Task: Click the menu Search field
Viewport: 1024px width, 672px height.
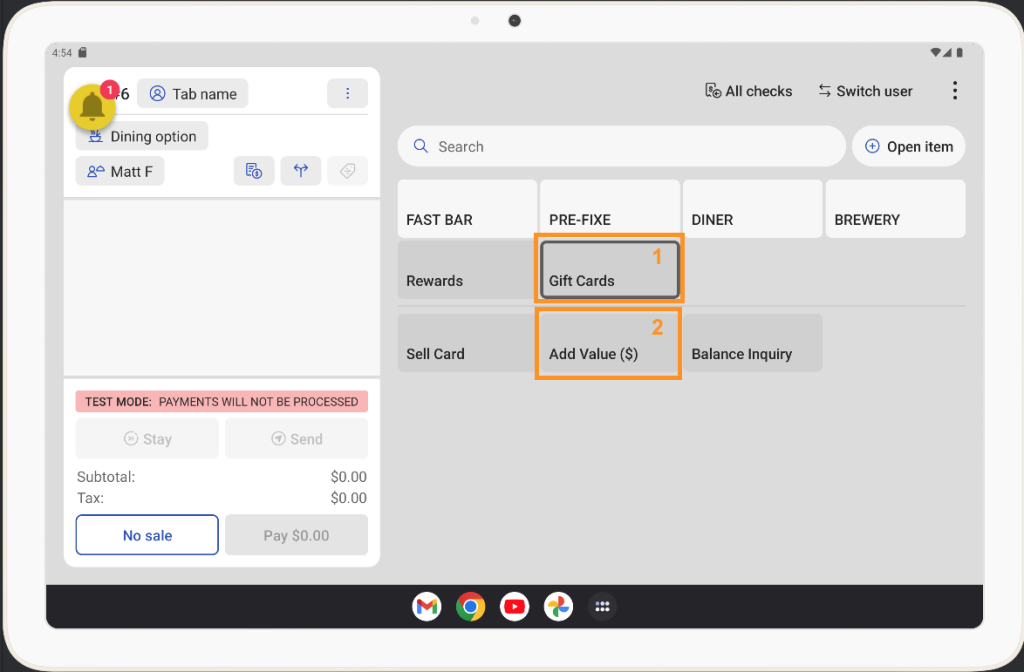Action: click(x=621, y=146)
